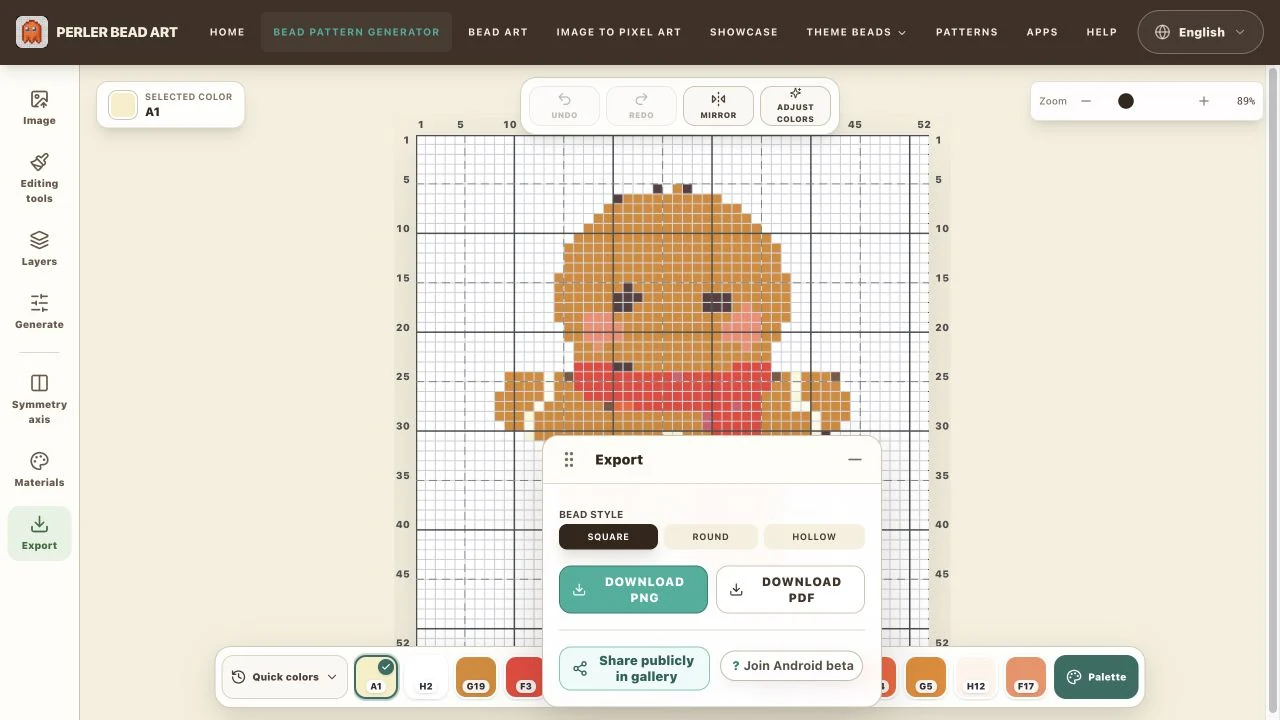The height and width of the screenshot is (720, 1280).
Task: Open Image to Pixel Art page
Action: [619, 32]
